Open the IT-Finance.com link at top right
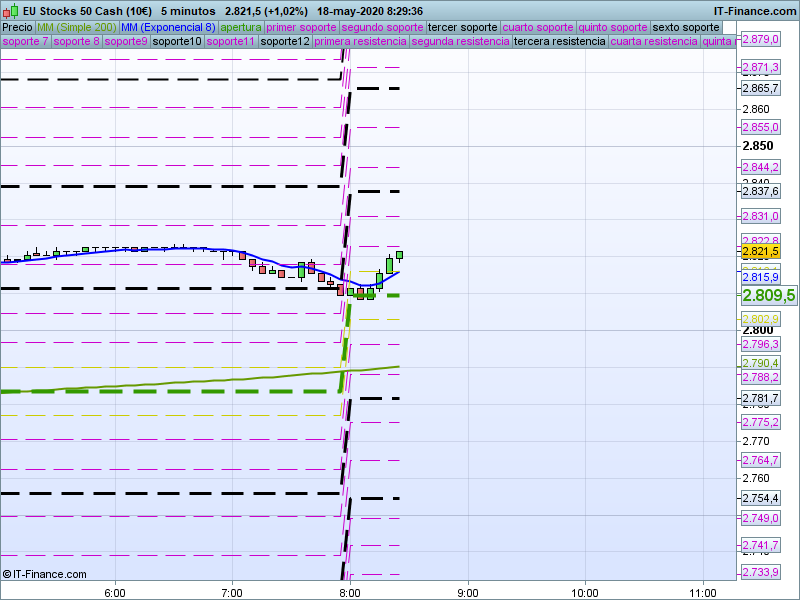The height and width of the screenshot is (600, 800). pos(756,11)
